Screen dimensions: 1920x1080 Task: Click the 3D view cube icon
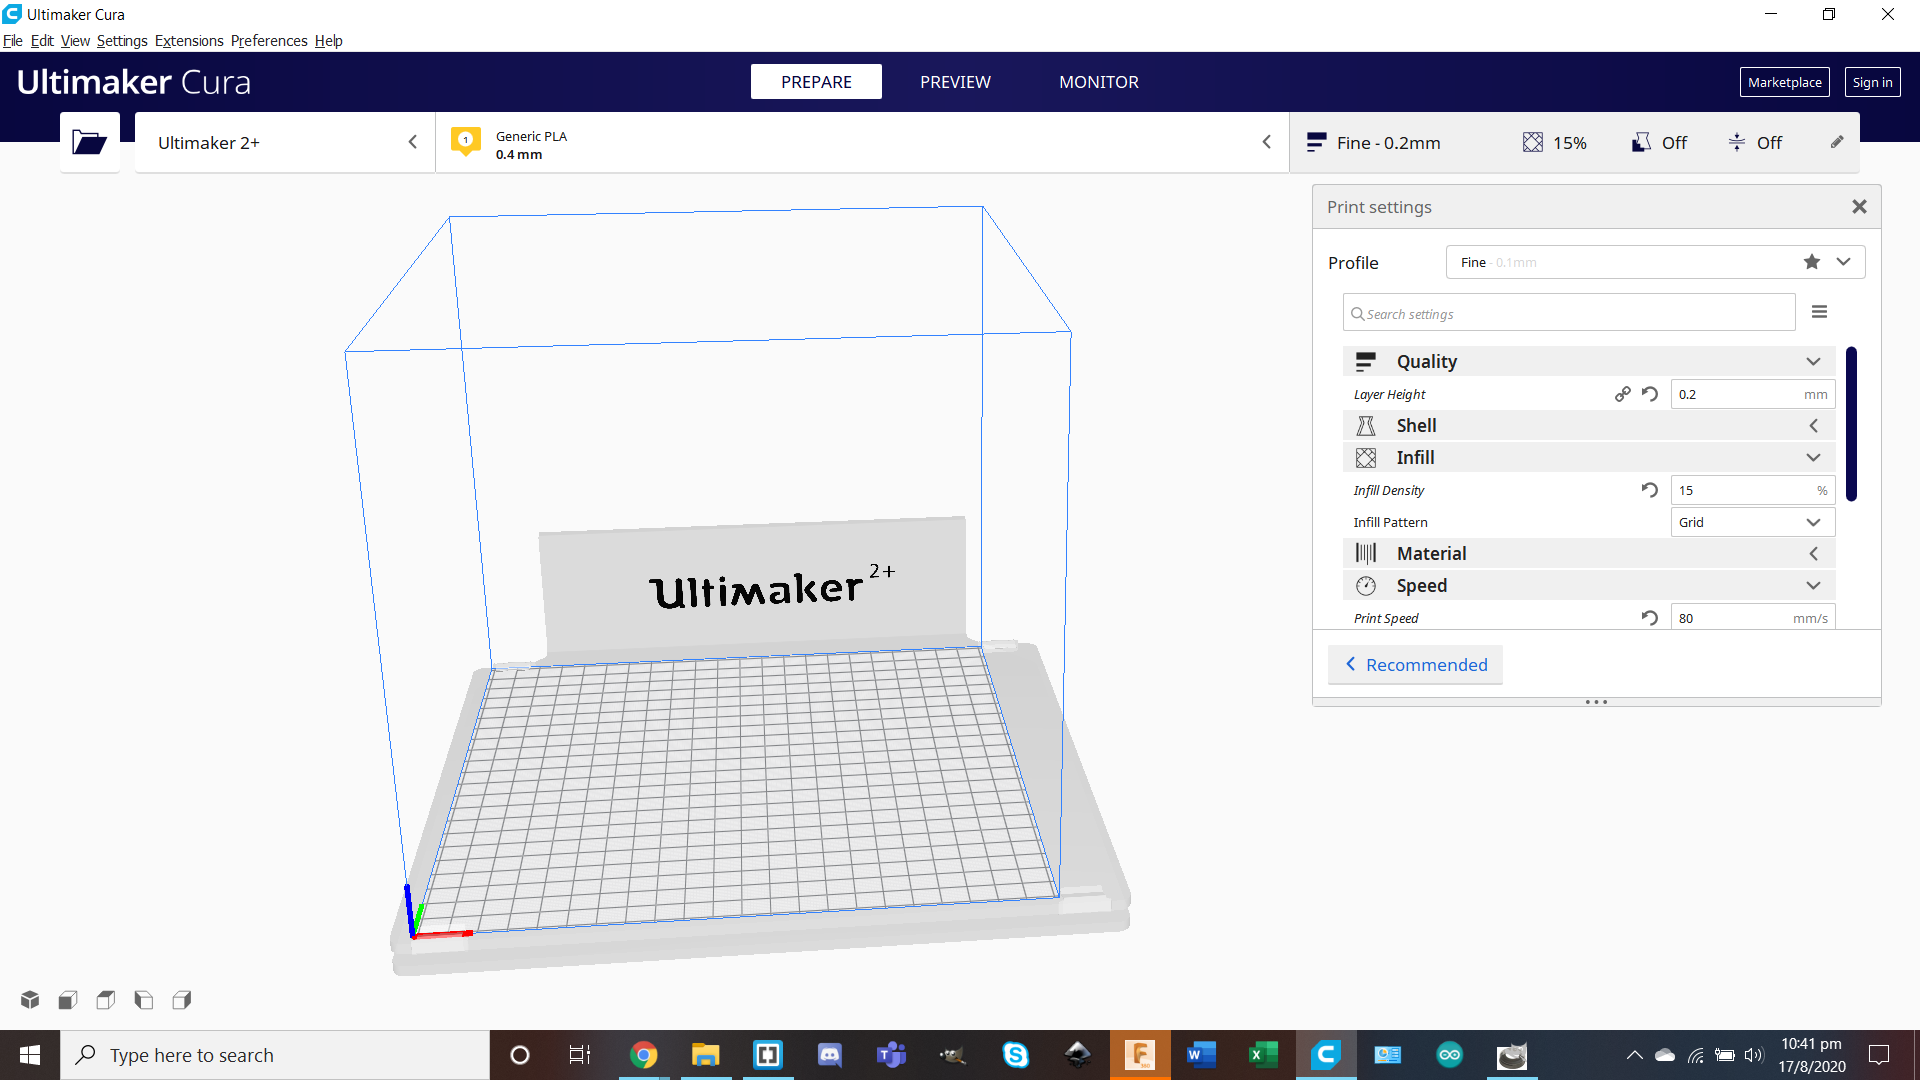coord(30,1000)
